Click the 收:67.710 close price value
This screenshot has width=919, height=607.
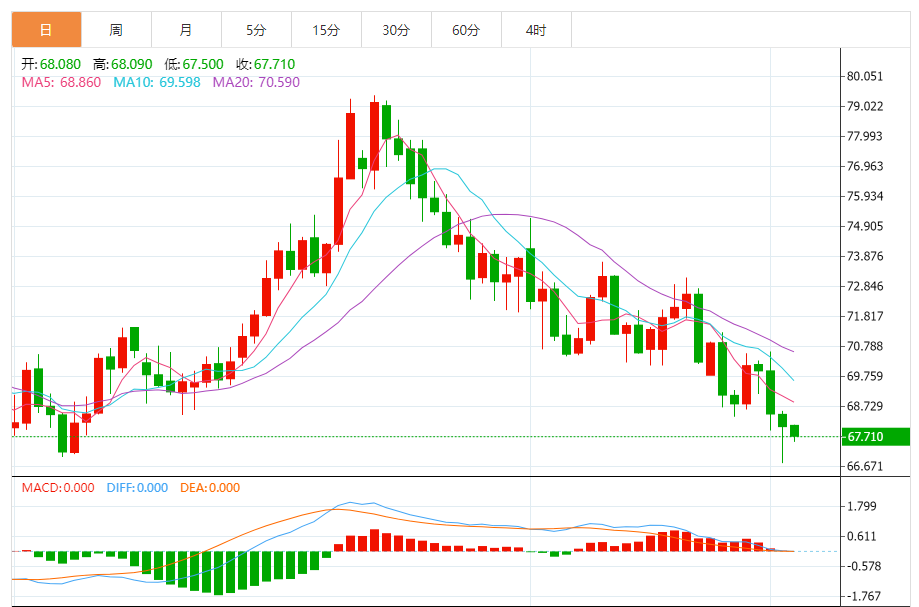click(x=266, y=64)
